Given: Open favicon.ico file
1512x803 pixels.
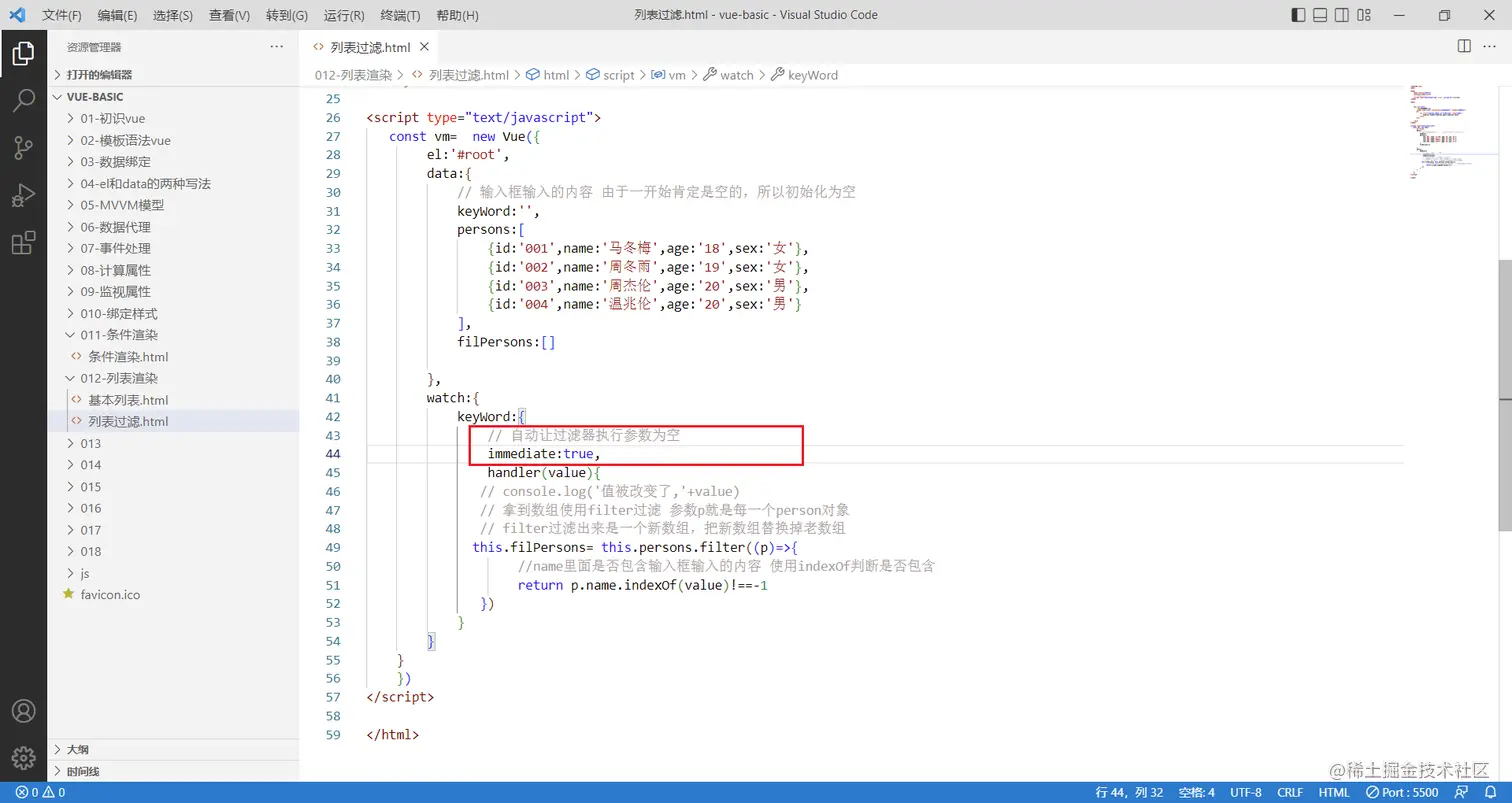Looking at the screenshot, I should pos(173,594).
